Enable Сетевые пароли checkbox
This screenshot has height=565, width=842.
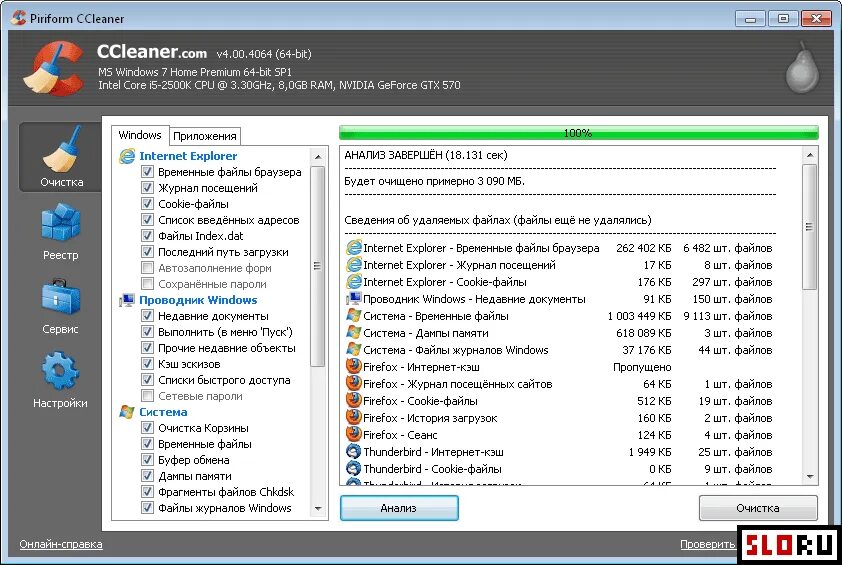147,396
